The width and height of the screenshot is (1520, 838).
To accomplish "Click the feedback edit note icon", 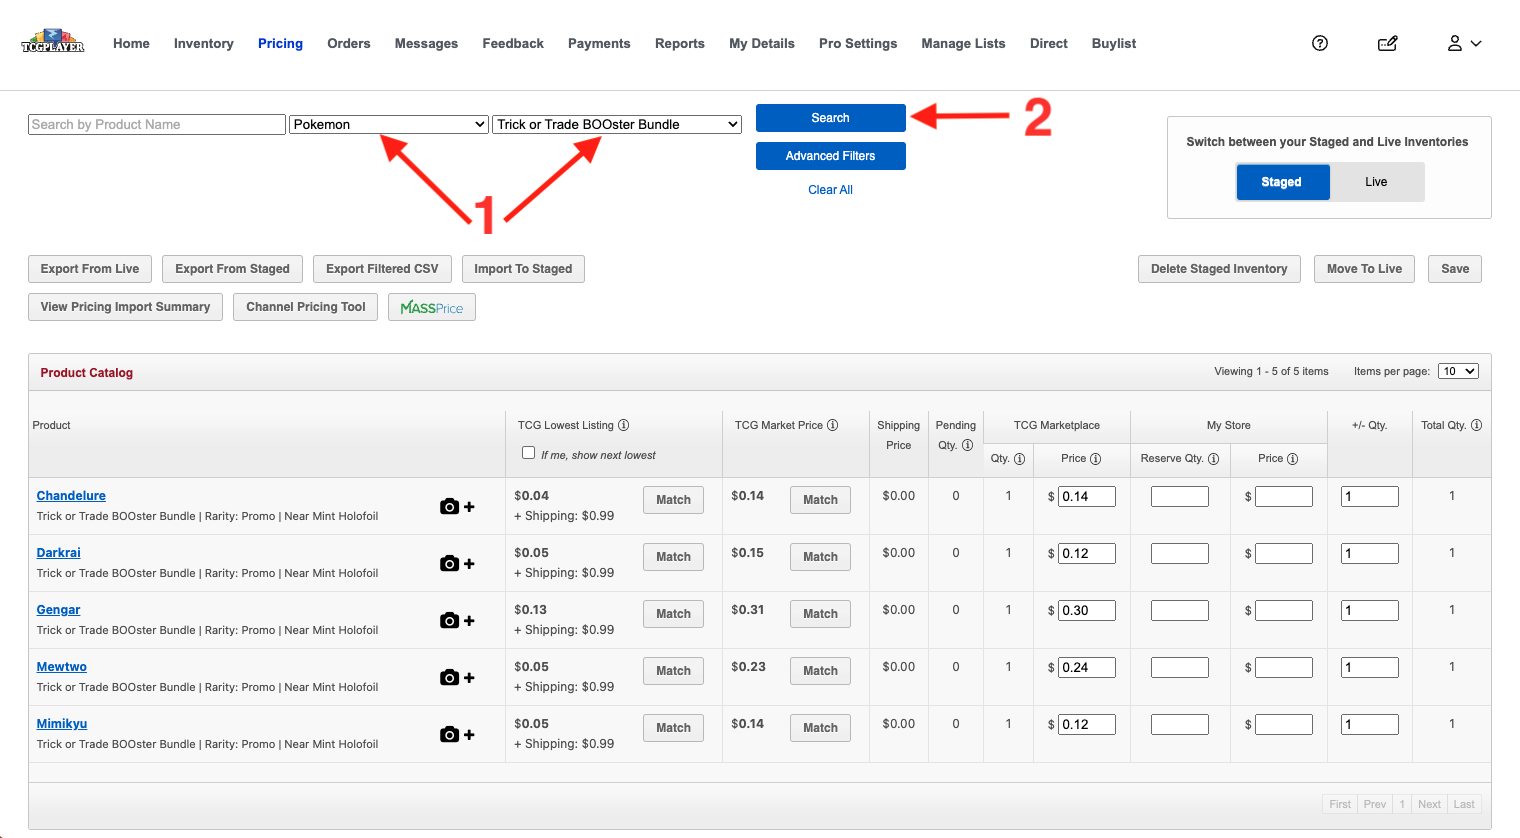I will [1387, 43].
